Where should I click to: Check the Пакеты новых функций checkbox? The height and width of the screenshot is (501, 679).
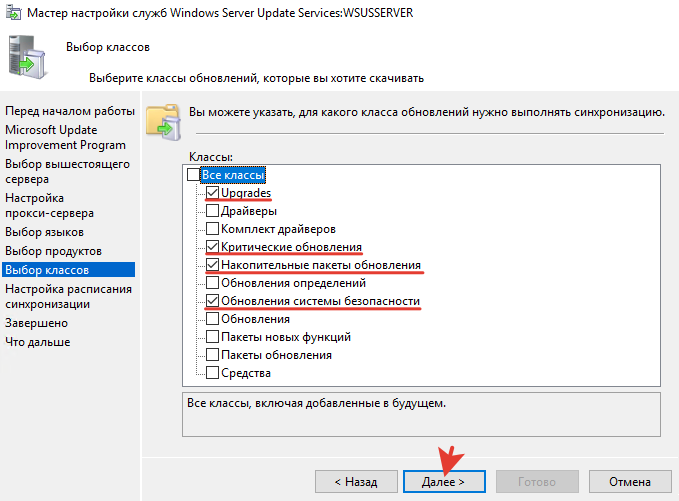click(x=212, y=337)
